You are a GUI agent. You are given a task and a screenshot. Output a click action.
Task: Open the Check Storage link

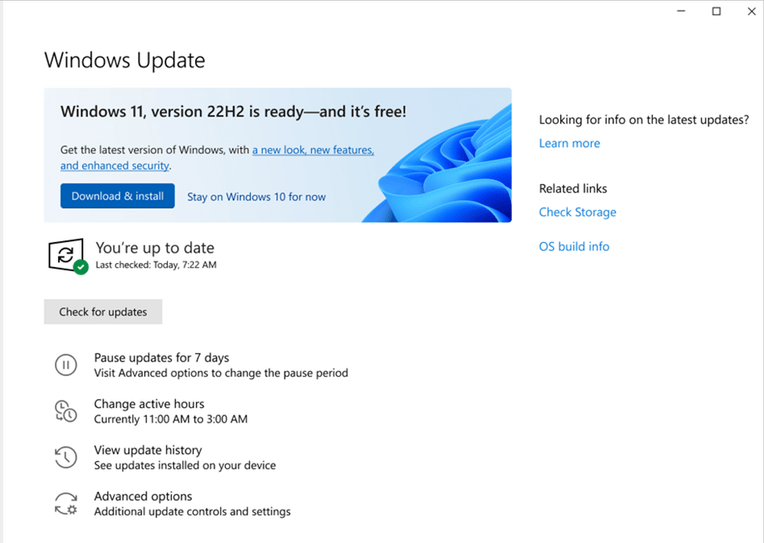pos(577,212)
